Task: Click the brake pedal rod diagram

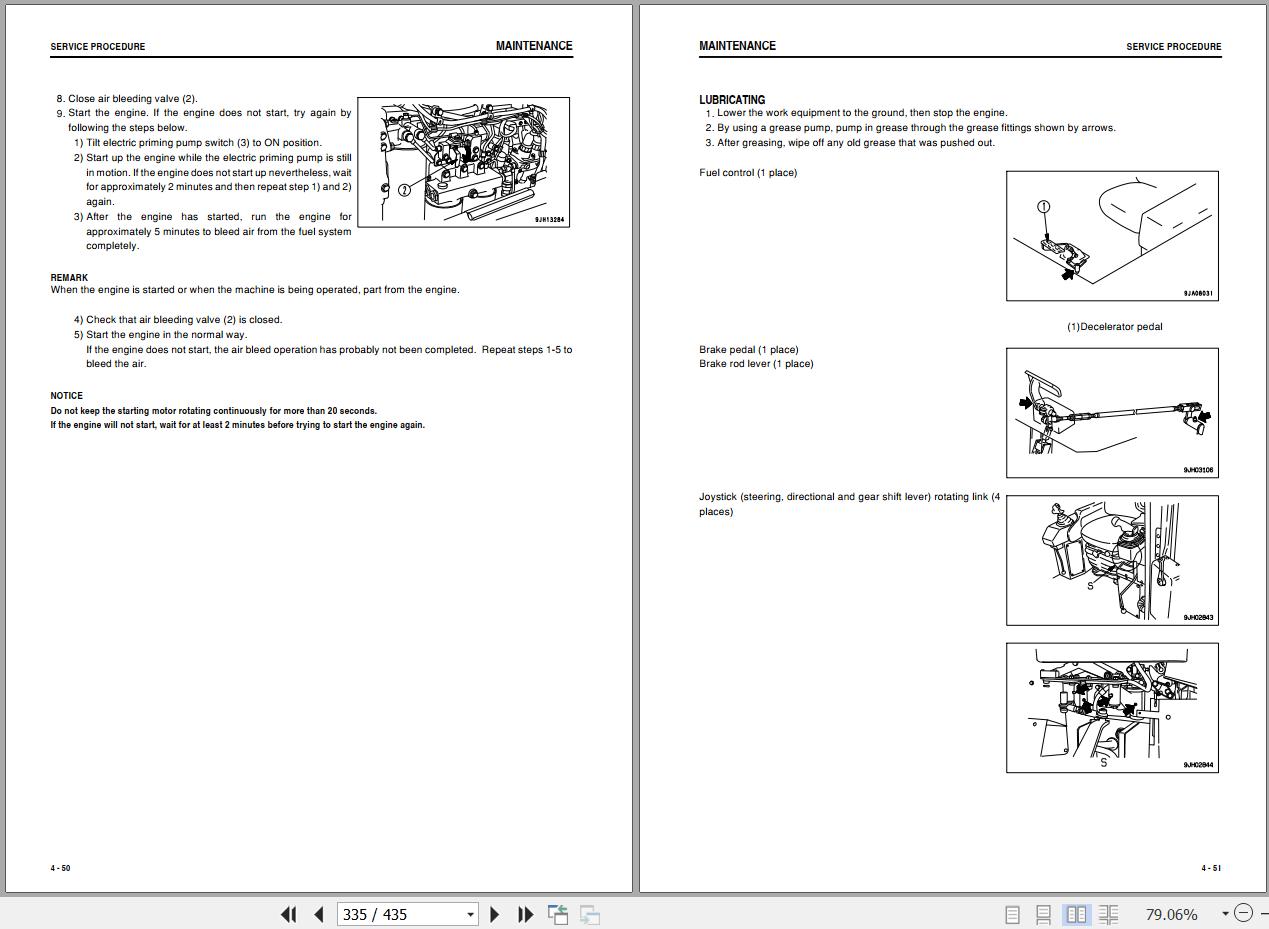Action: [x=1112, y=413]
